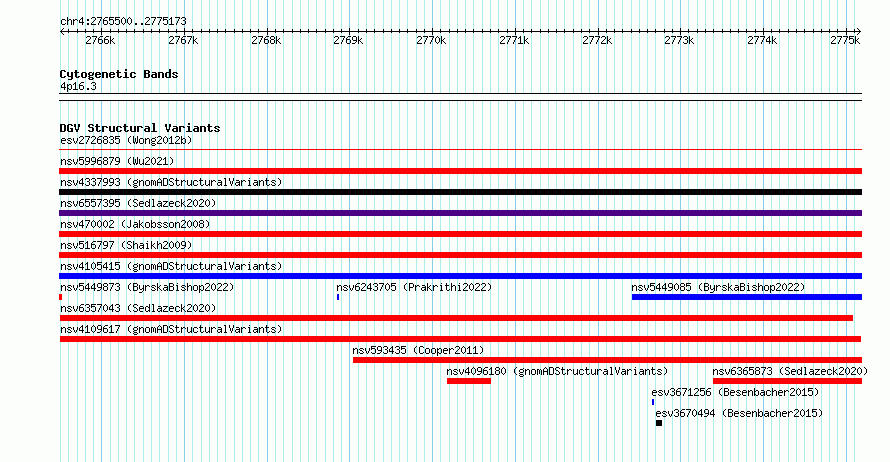Open the nsv470002 (Jakobsson2008) label
Screen dimensions: 890x462
pos(135,224)
